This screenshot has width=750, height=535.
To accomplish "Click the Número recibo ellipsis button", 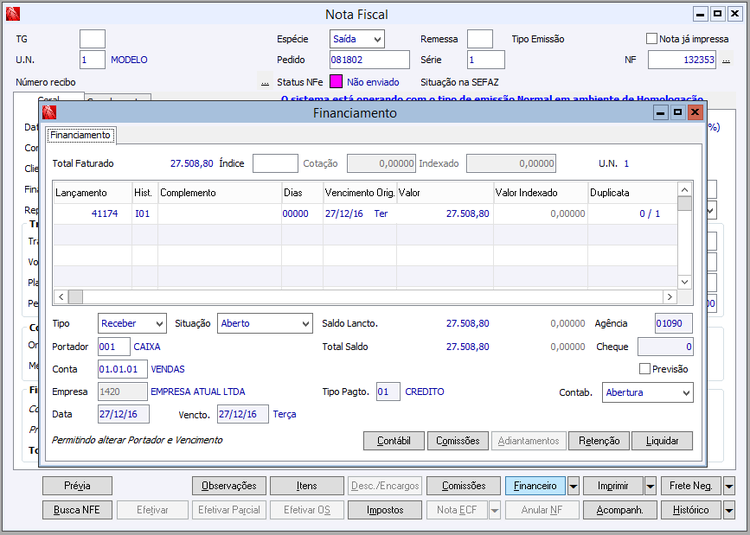I will point(264,83).
